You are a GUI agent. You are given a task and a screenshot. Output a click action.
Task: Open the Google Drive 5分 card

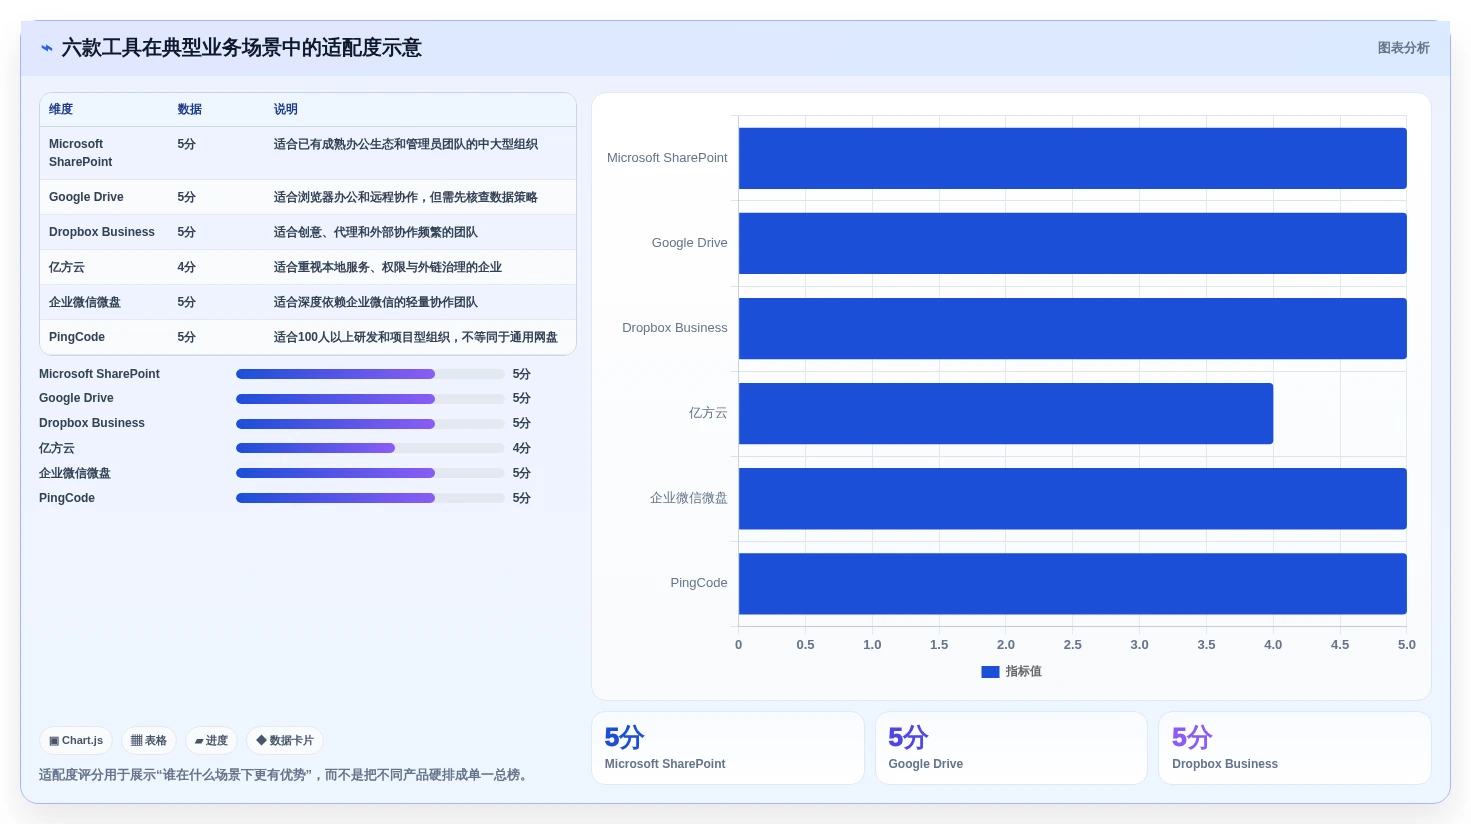[x=1011, y=748]
